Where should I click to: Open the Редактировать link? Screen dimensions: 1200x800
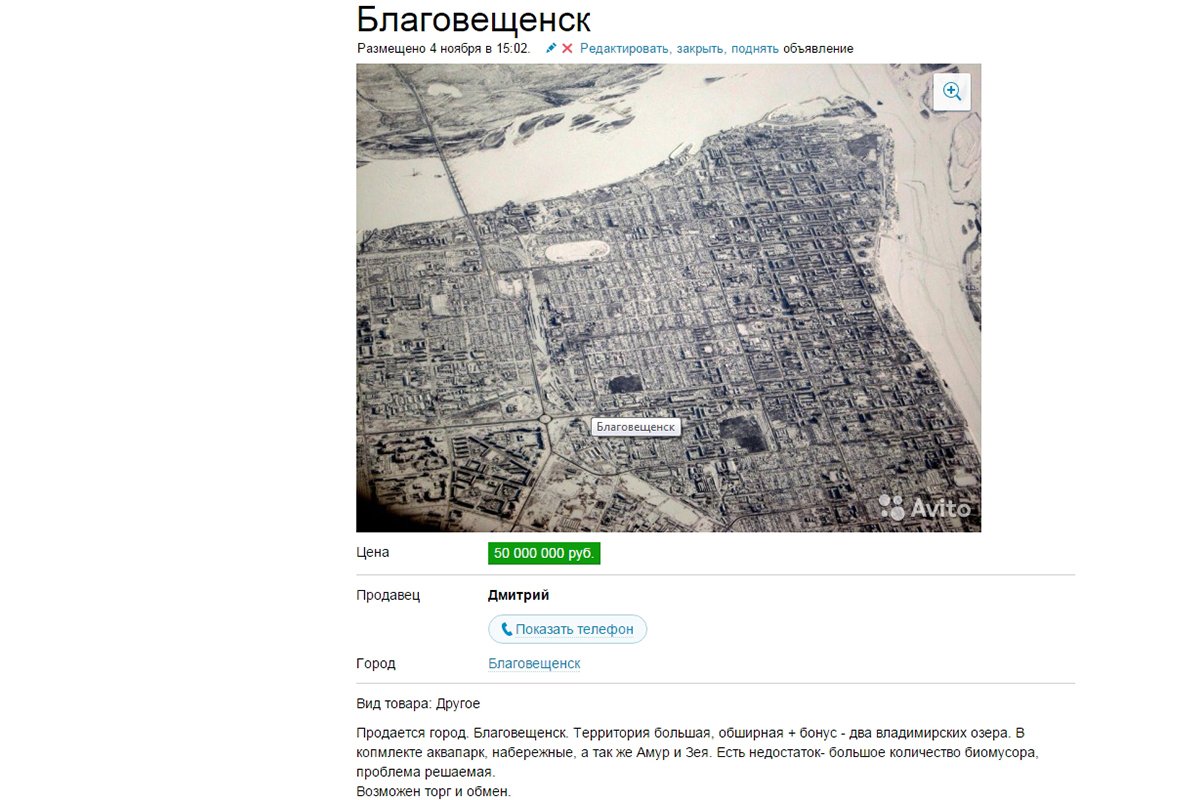click(x=626, y=48)
